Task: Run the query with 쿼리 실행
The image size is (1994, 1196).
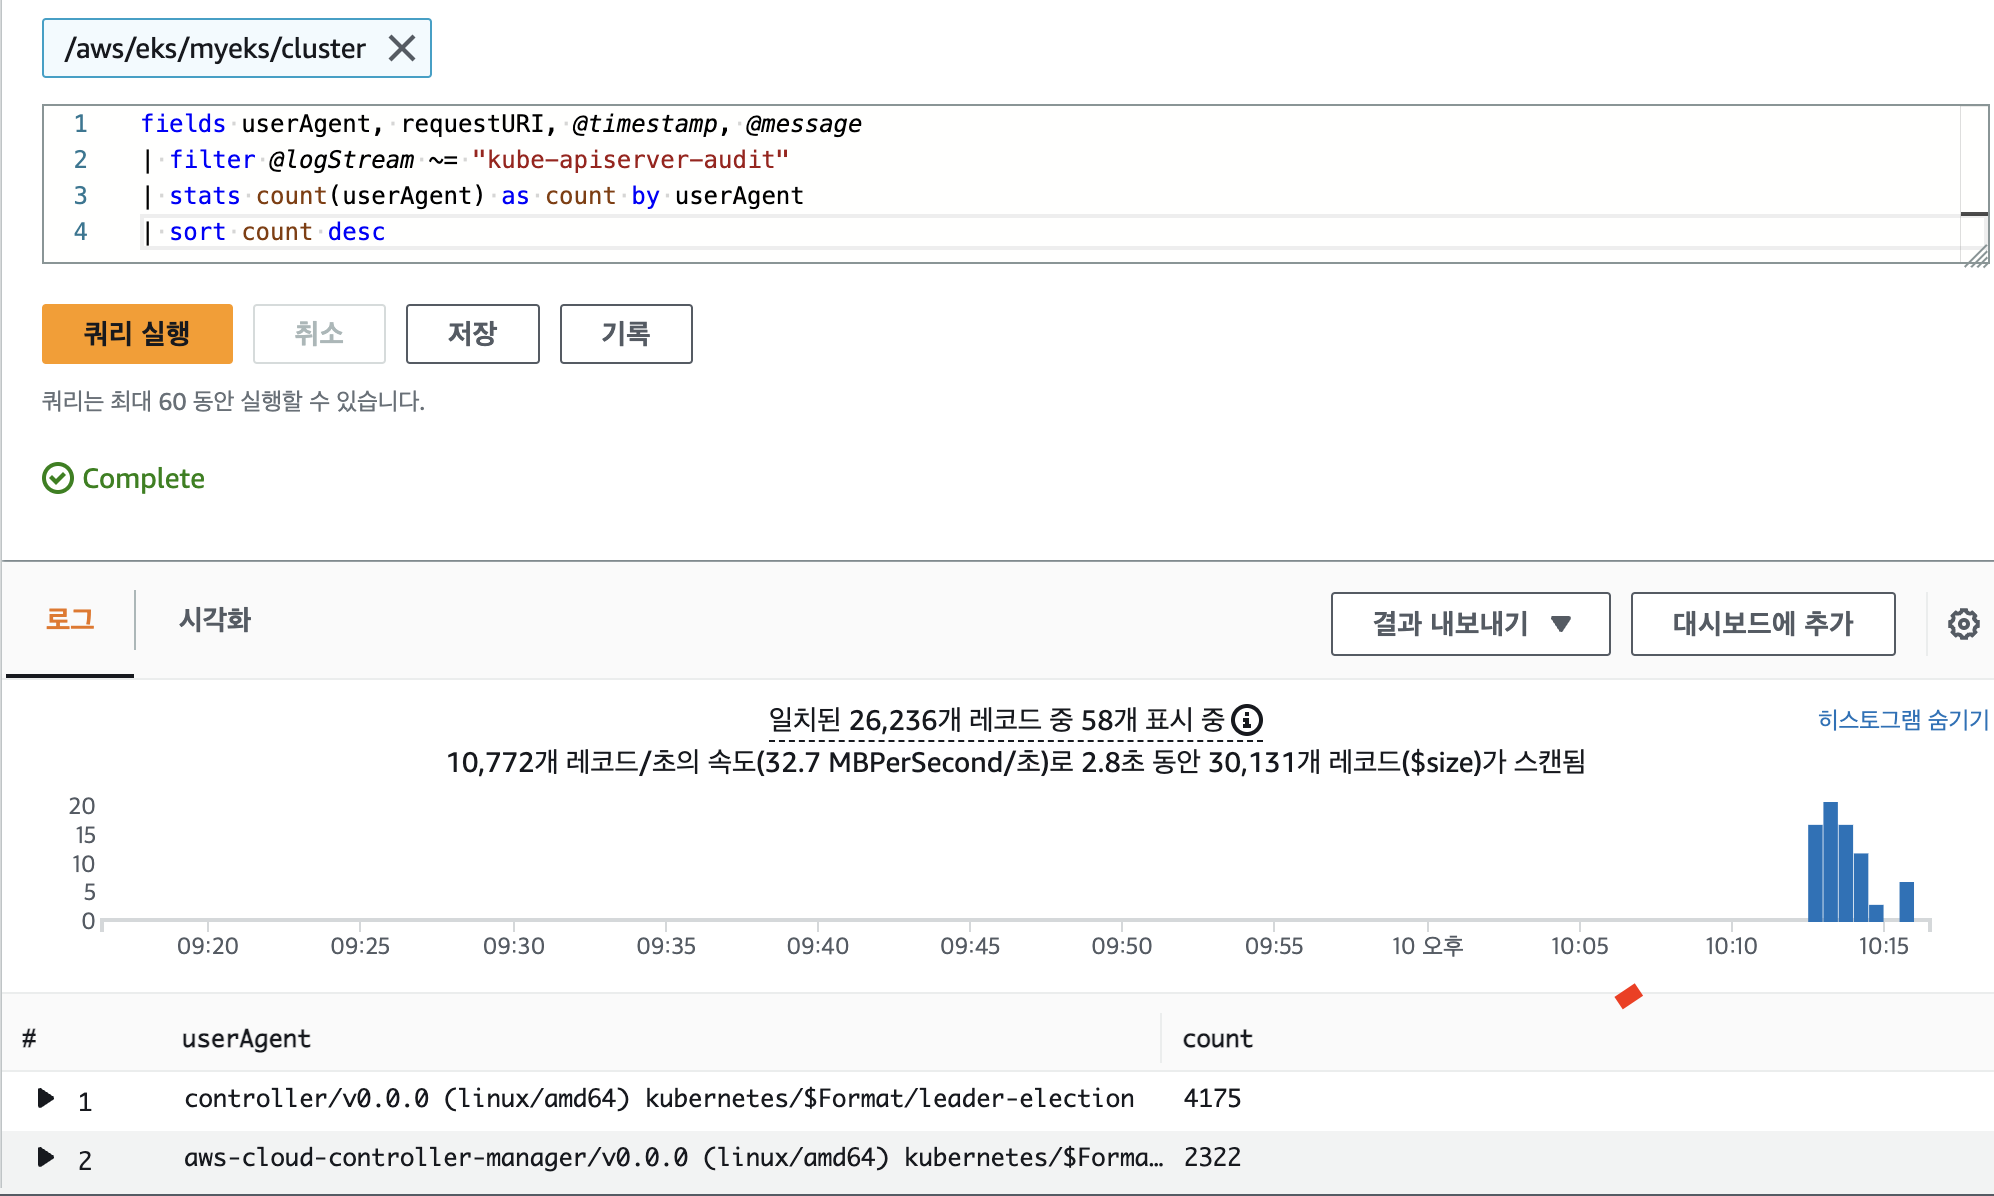Action: point(137,334)
